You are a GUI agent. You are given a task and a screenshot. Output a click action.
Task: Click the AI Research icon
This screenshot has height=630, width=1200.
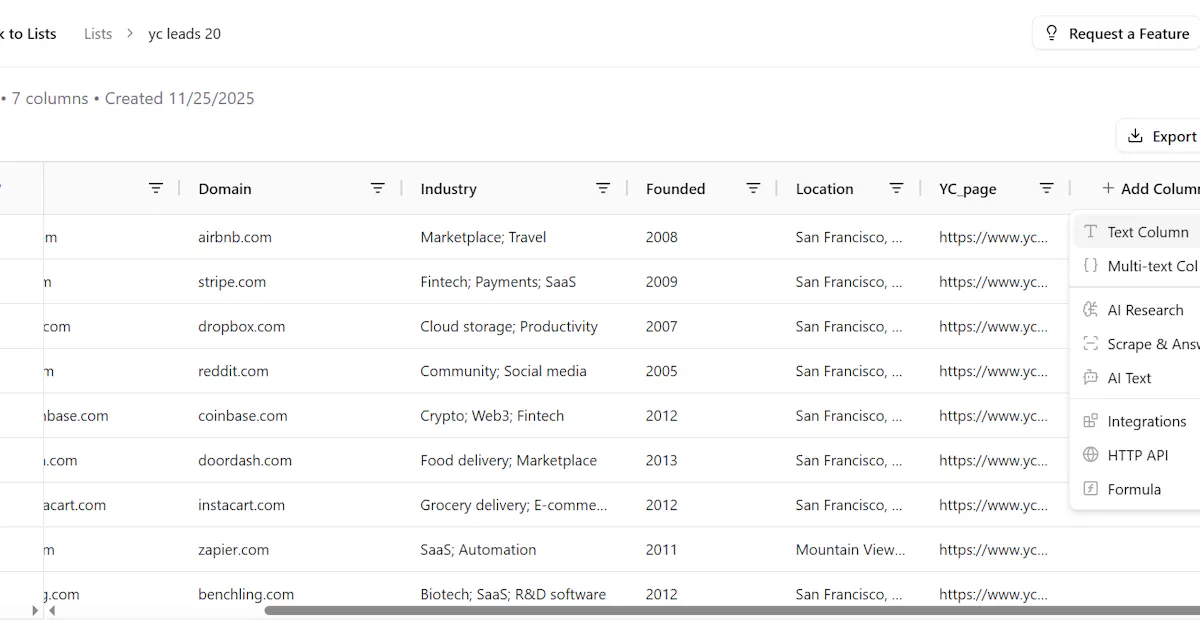coord(1090,310)
